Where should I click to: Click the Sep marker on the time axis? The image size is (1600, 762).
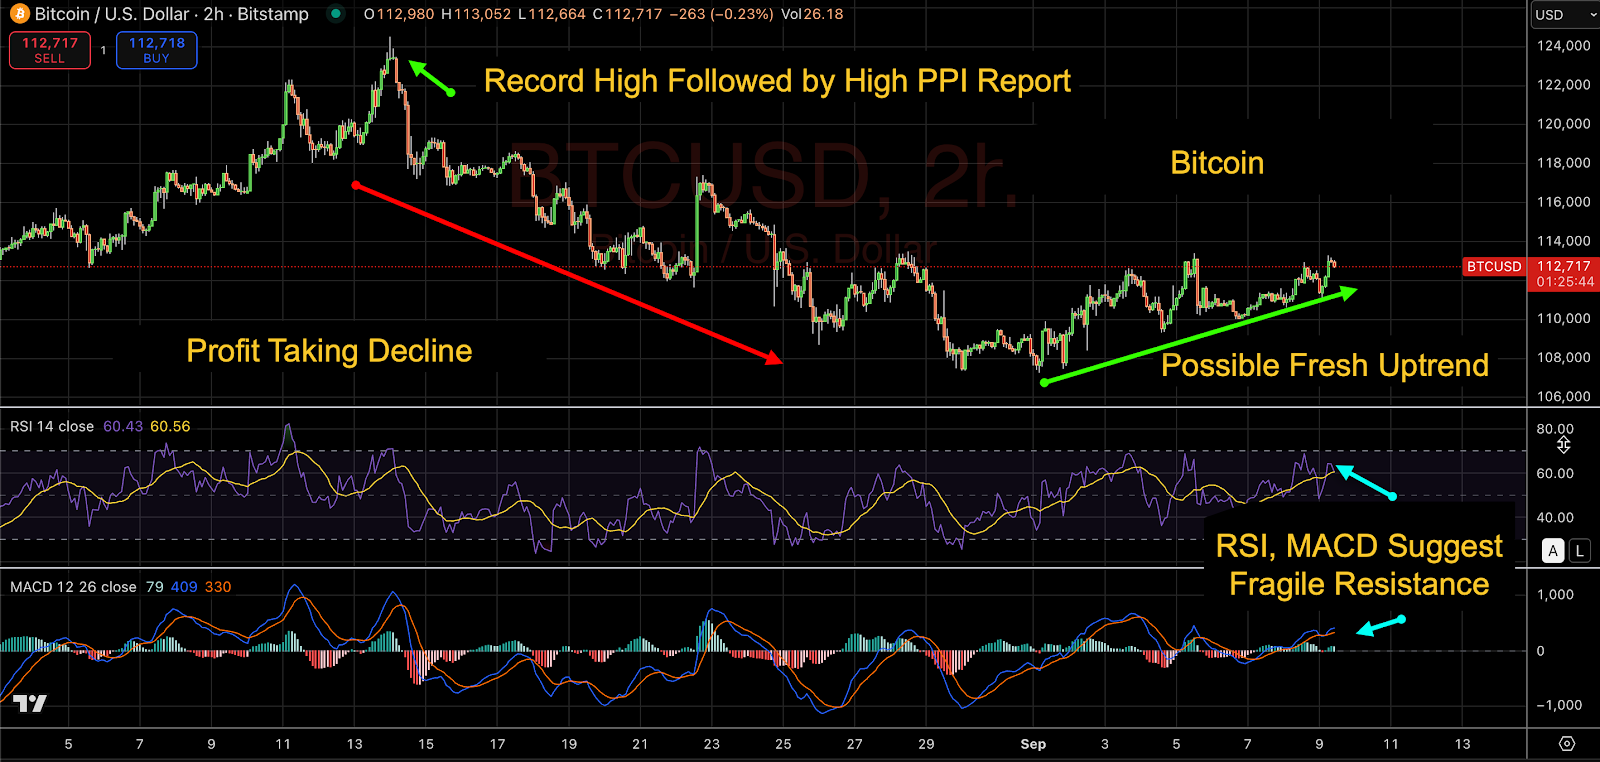1033,744
